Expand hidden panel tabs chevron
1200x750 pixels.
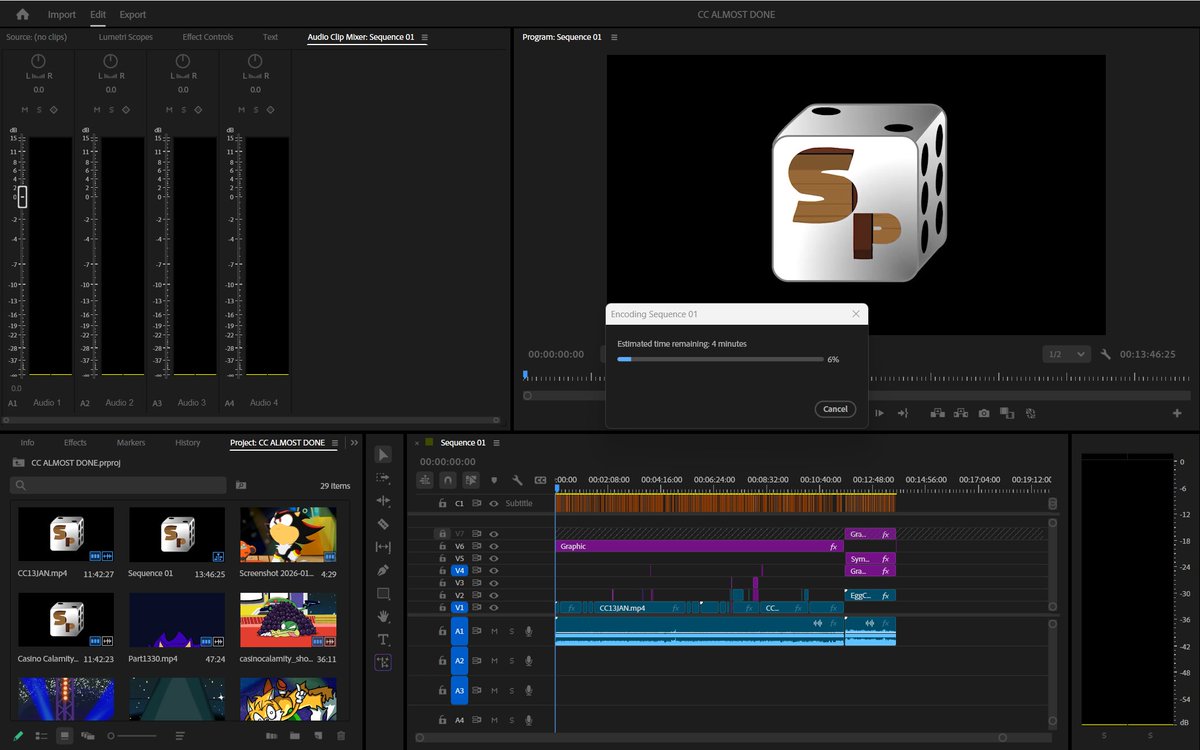(354, 443)
